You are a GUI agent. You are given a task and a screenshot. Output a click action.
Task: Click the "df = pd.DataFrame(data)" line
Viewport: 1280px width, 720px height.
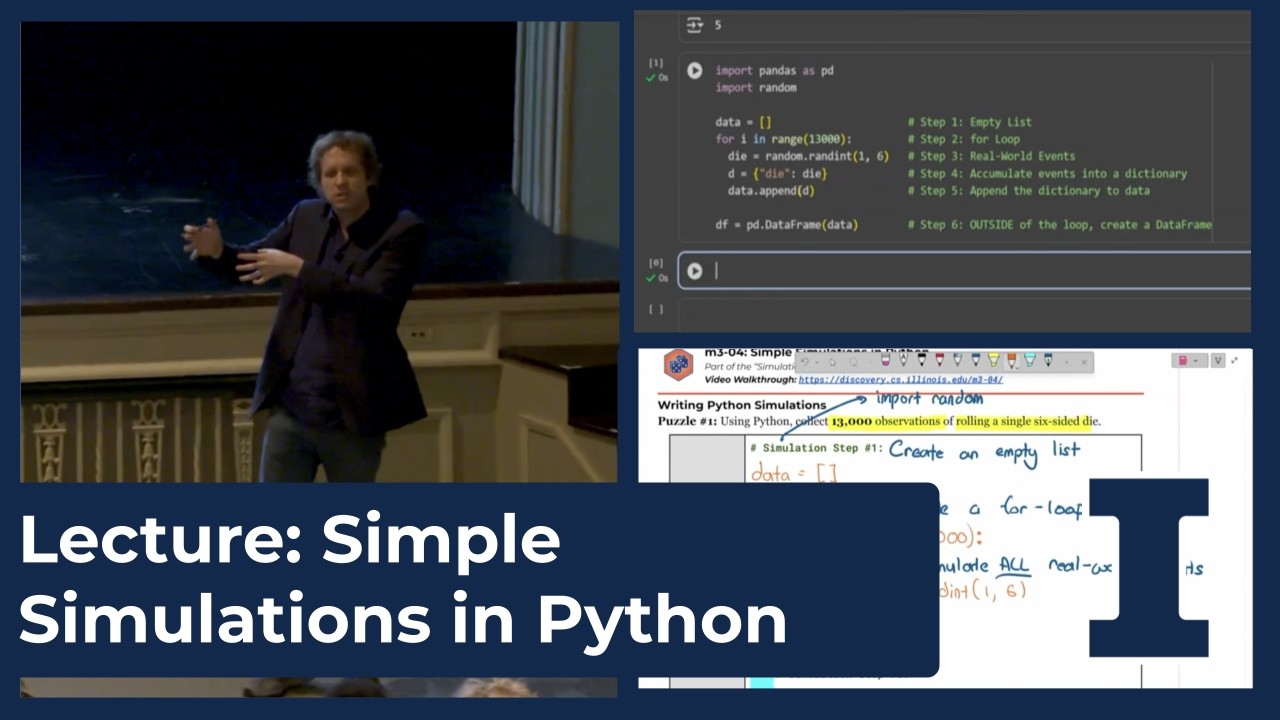(x=786, y=225)
